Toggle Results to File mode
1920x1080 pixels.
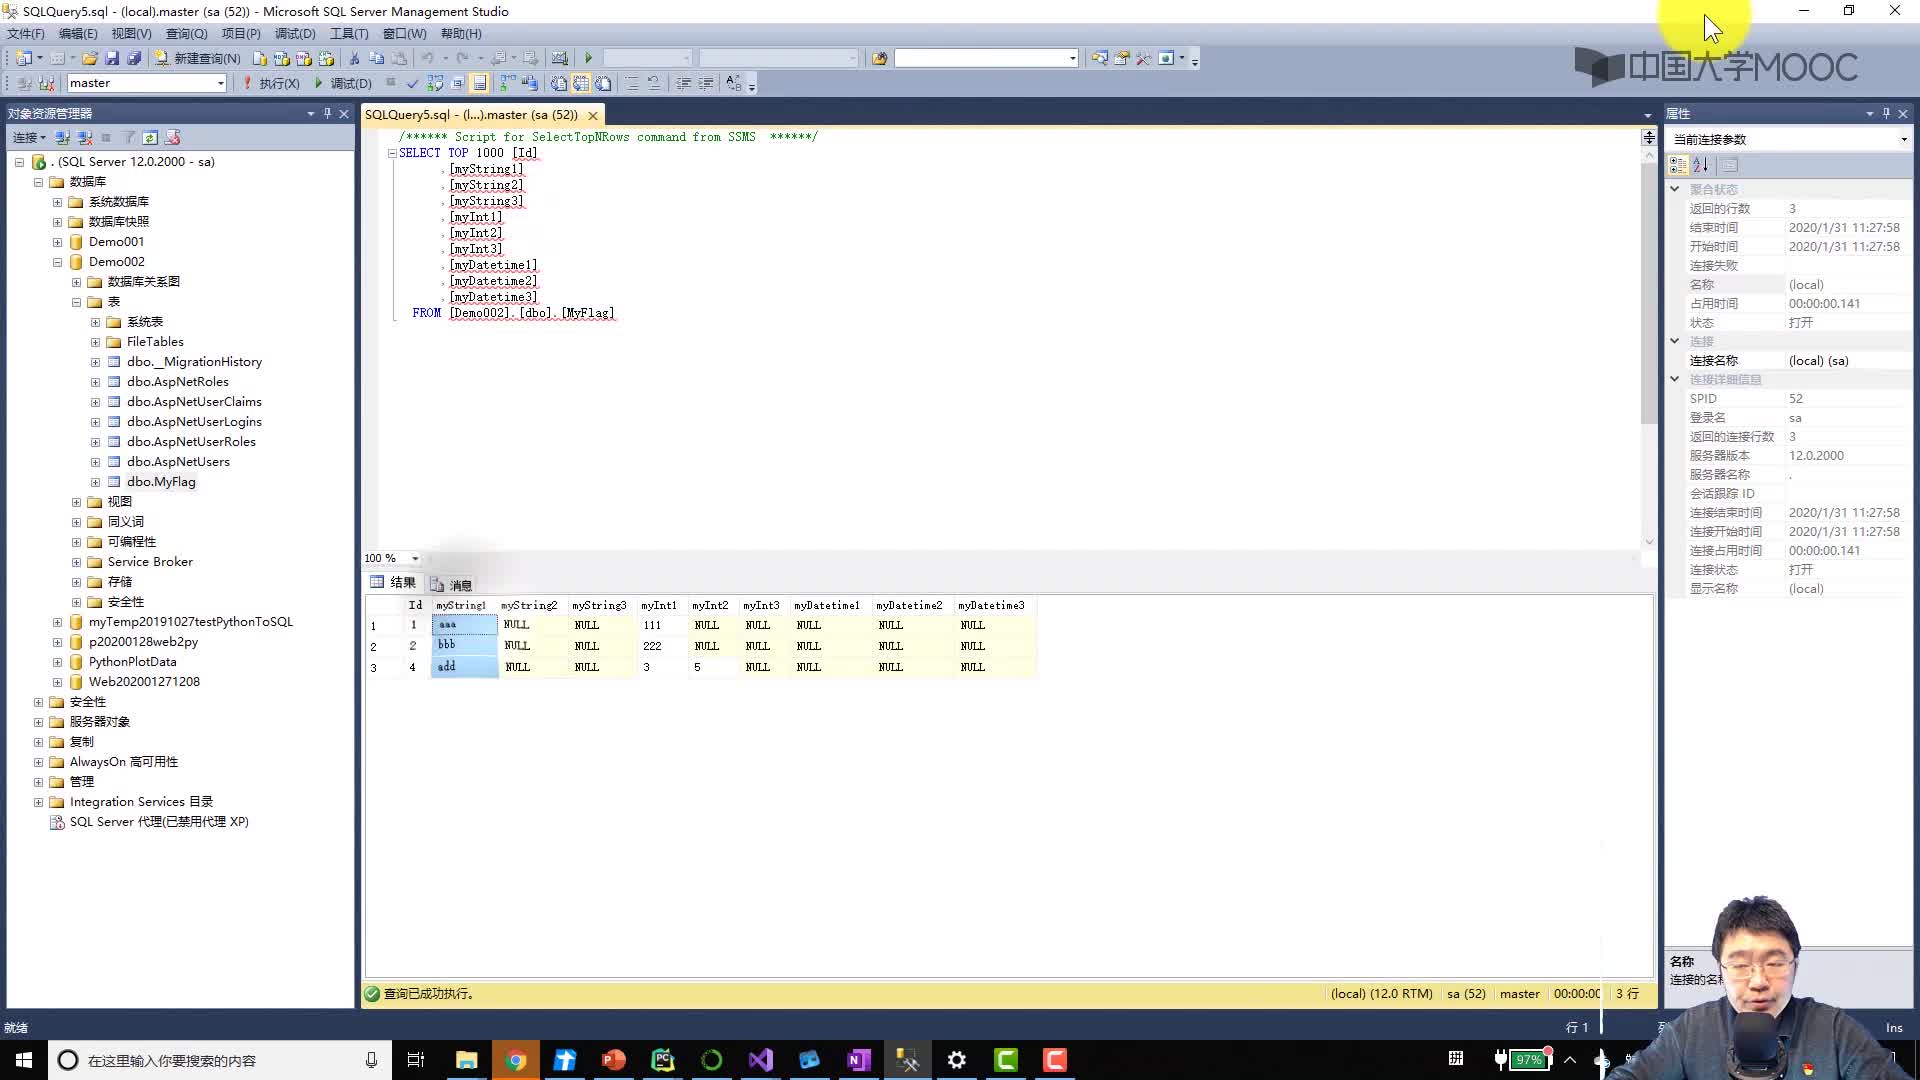[603, 83]
